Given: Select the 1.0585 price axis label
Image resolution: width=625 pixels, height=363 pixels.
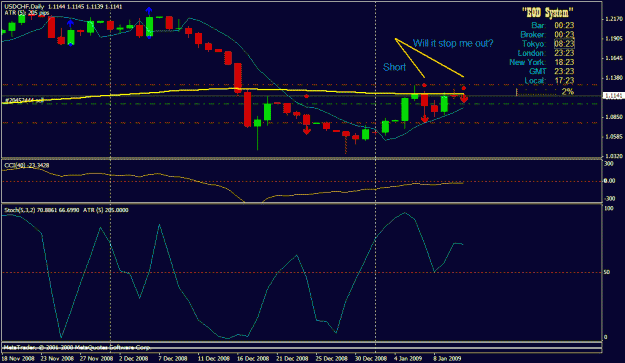Looking at the screenshot, I should (x=614, y=137).
